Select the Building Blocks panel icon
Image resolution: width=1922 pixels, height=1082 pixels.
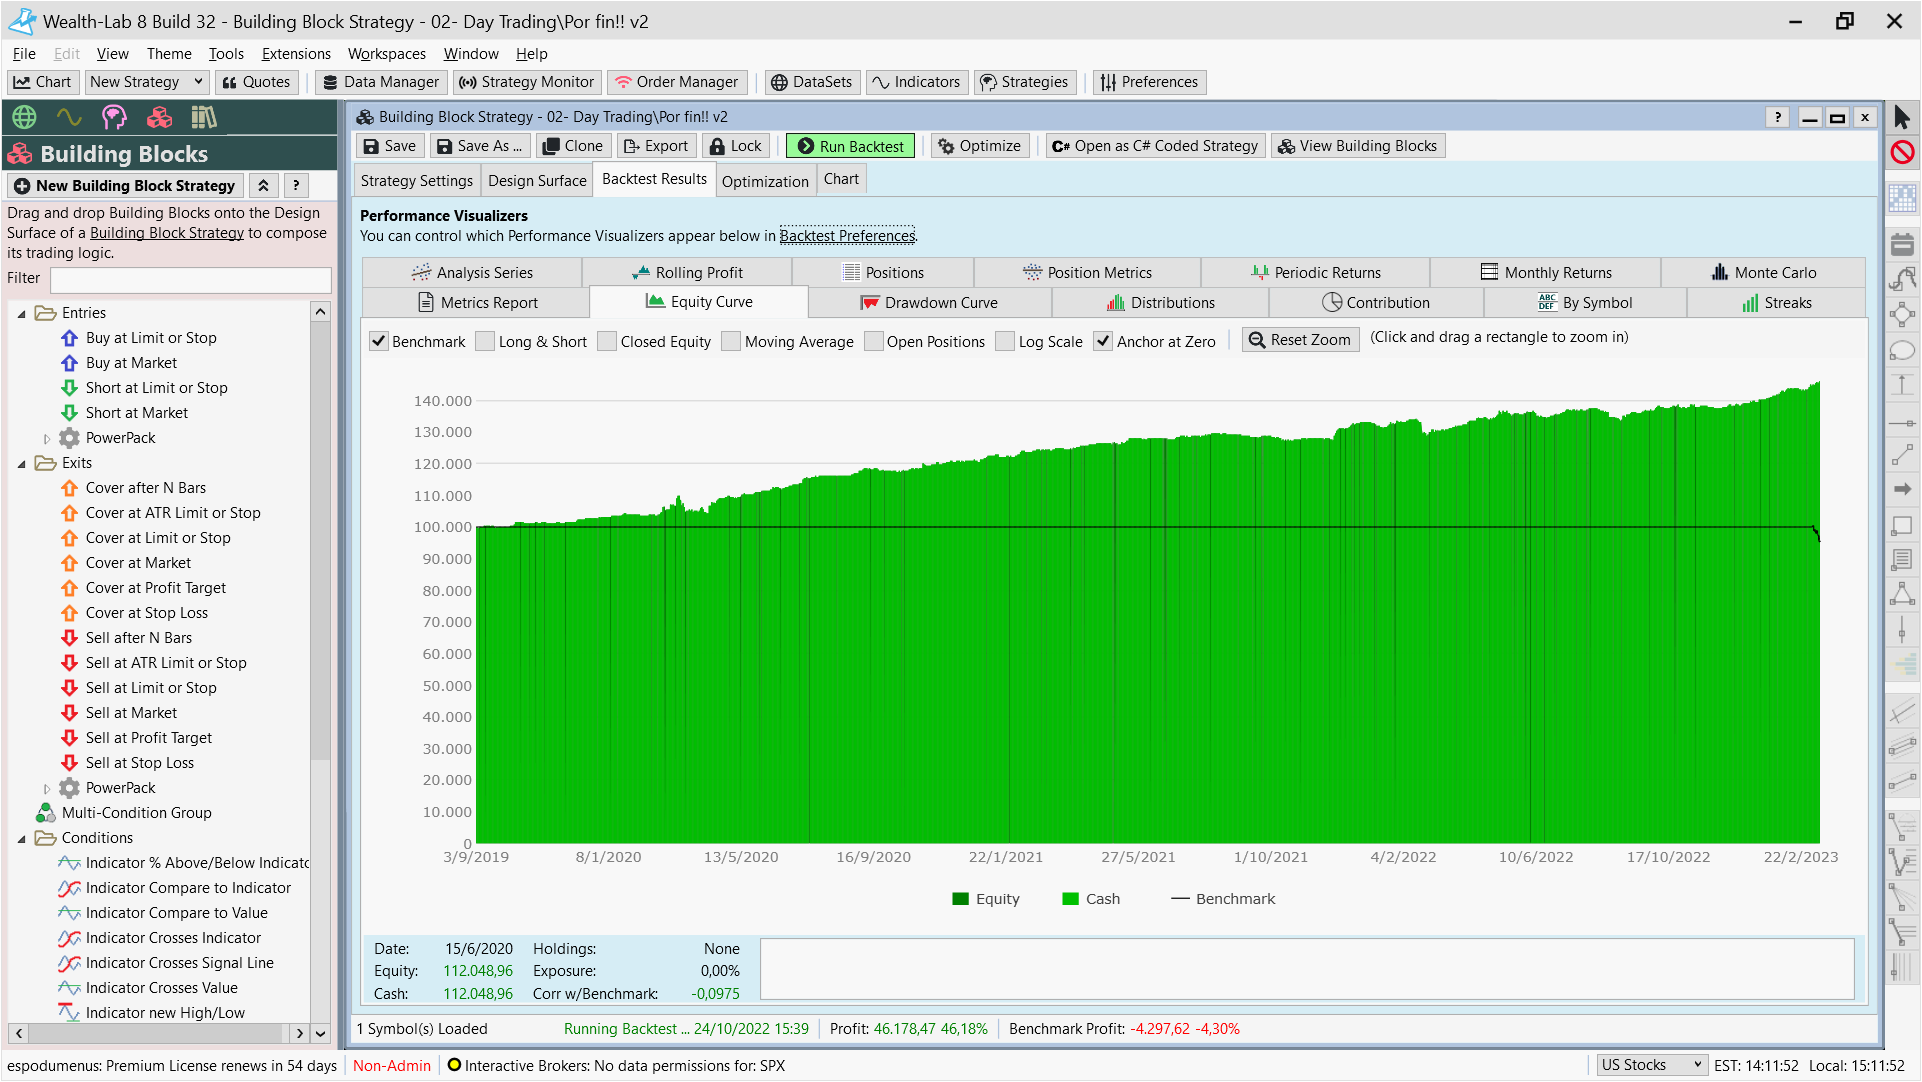tap(159, 118)
